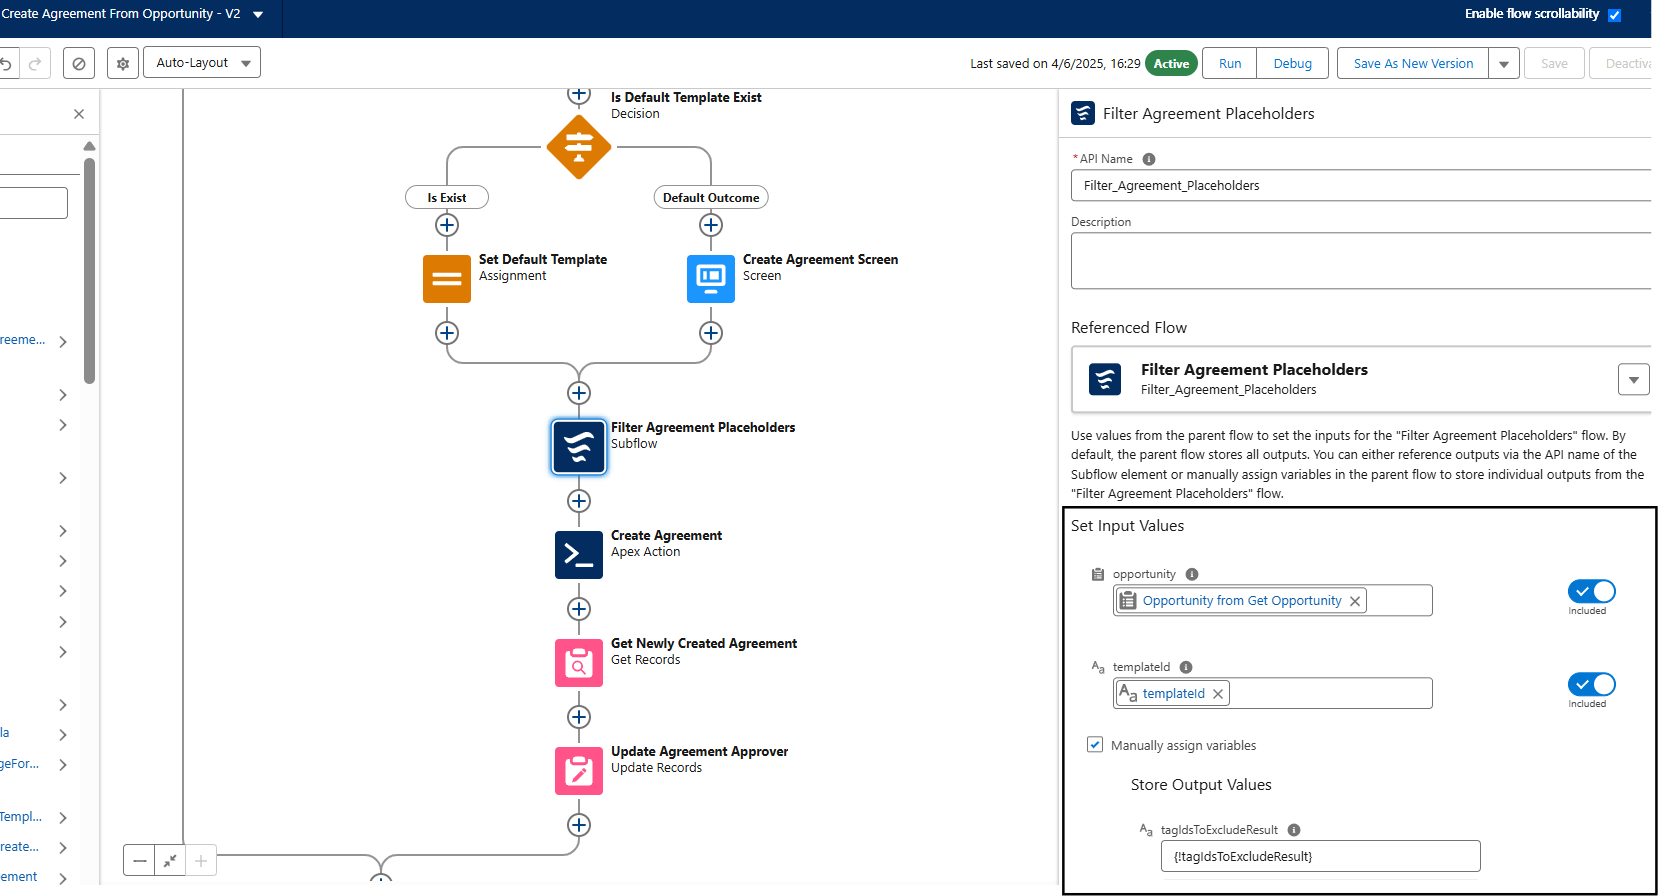Image resolution: width=1658 pixels, height=896 pixels.
Task: Click the API Name input field
Action: pyautogui.click(x=1361, y=185)
